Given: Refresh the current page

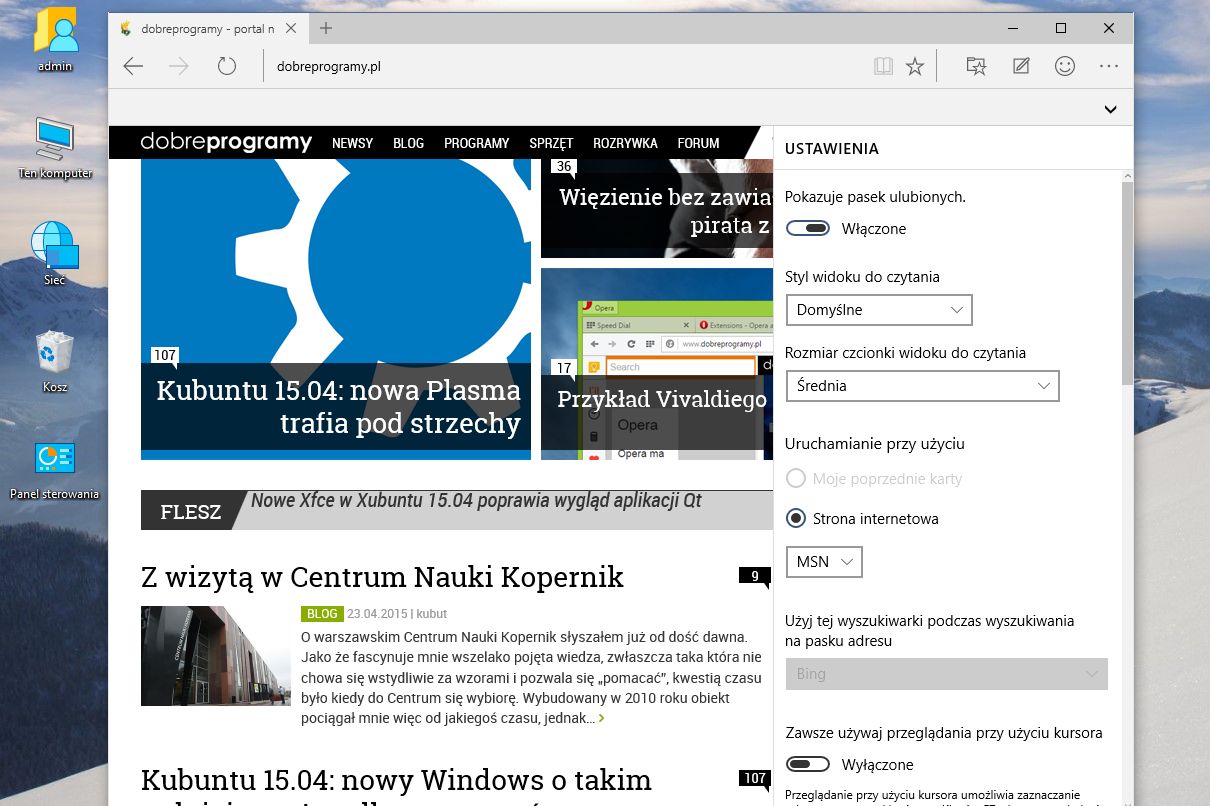Looking at the screenshot, I should tap(227, 66).
